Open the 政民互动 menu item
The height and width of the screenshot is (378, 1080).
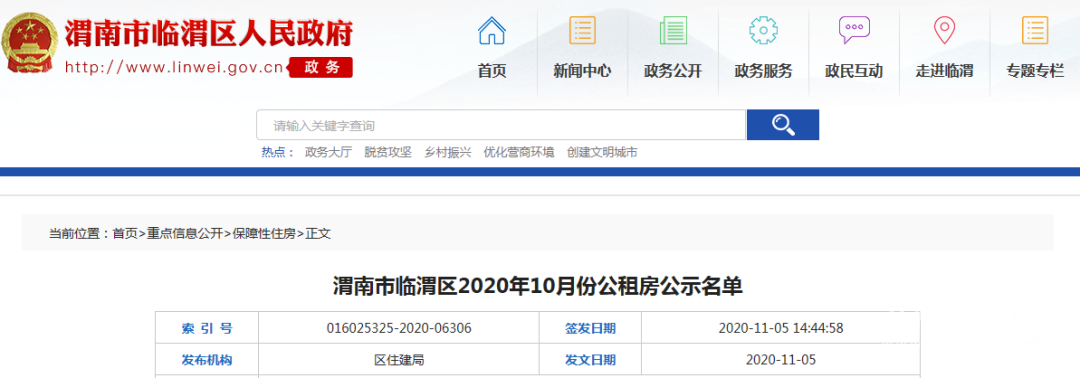click(854, 71)
